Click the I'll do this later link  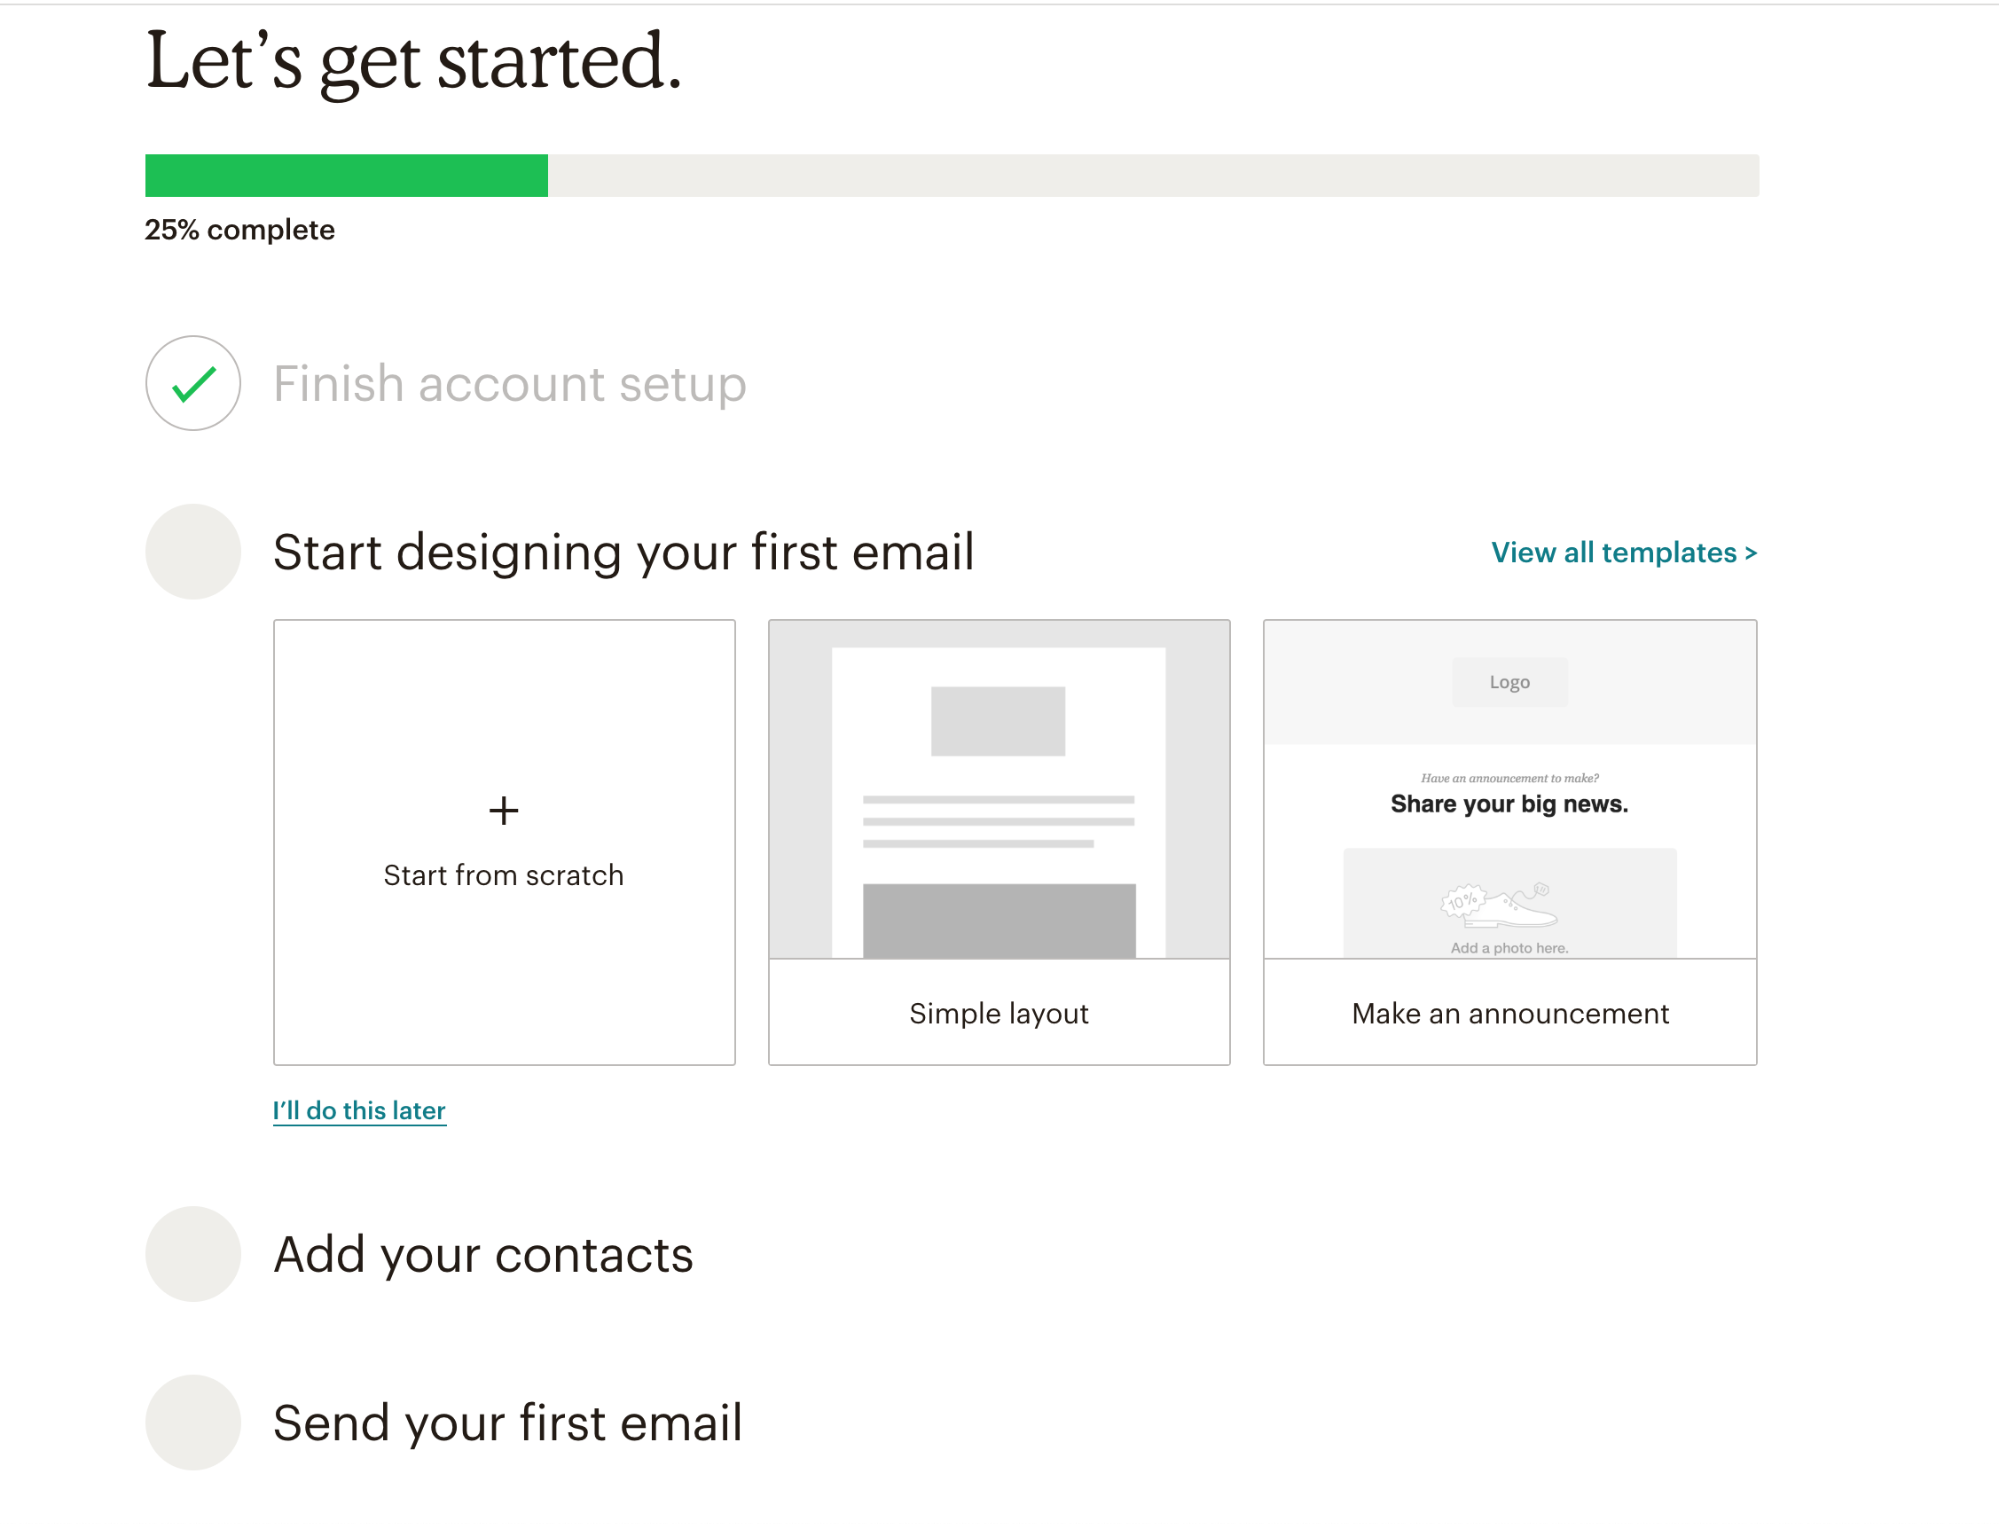point(359,1109)
